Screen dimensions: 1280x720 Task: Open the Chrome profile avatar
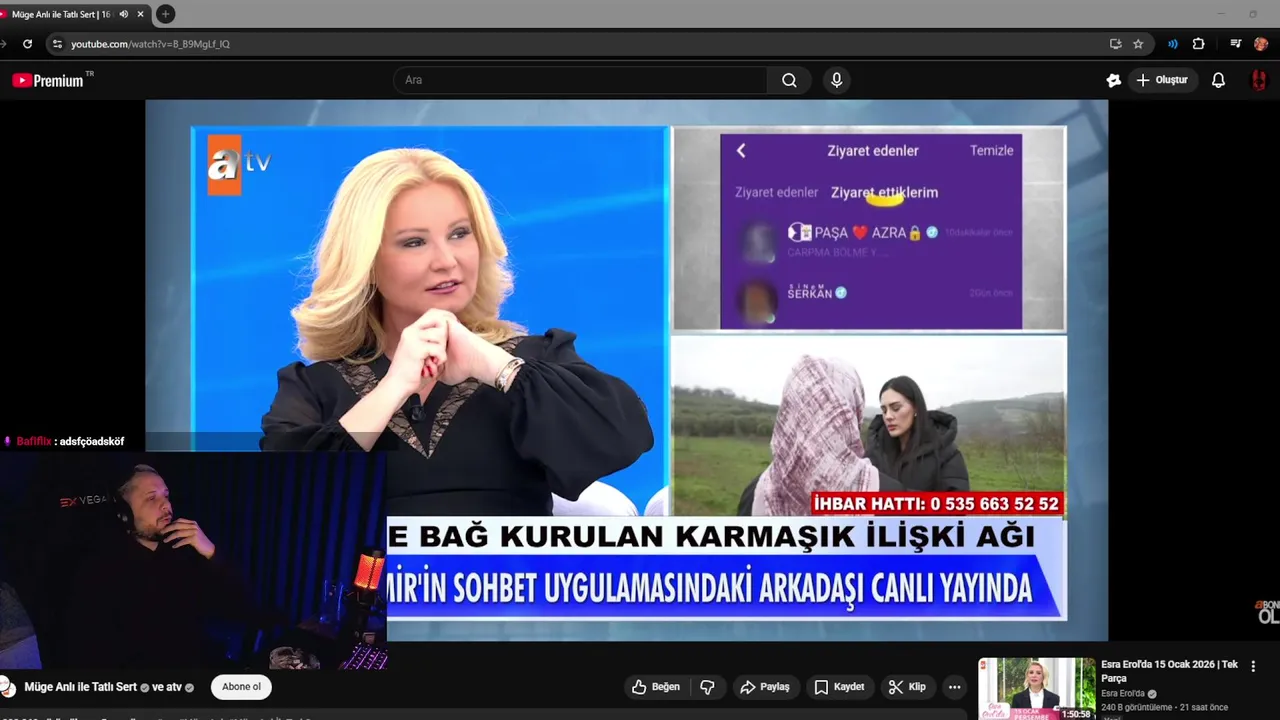tap(1260, 44)
